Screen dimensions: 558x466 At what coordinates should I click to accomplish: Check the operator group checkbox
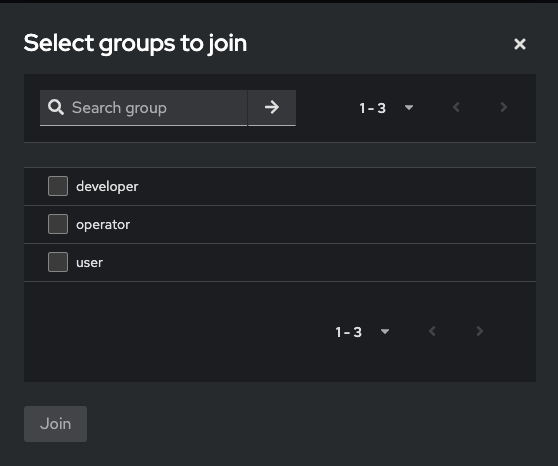point(58,224)
